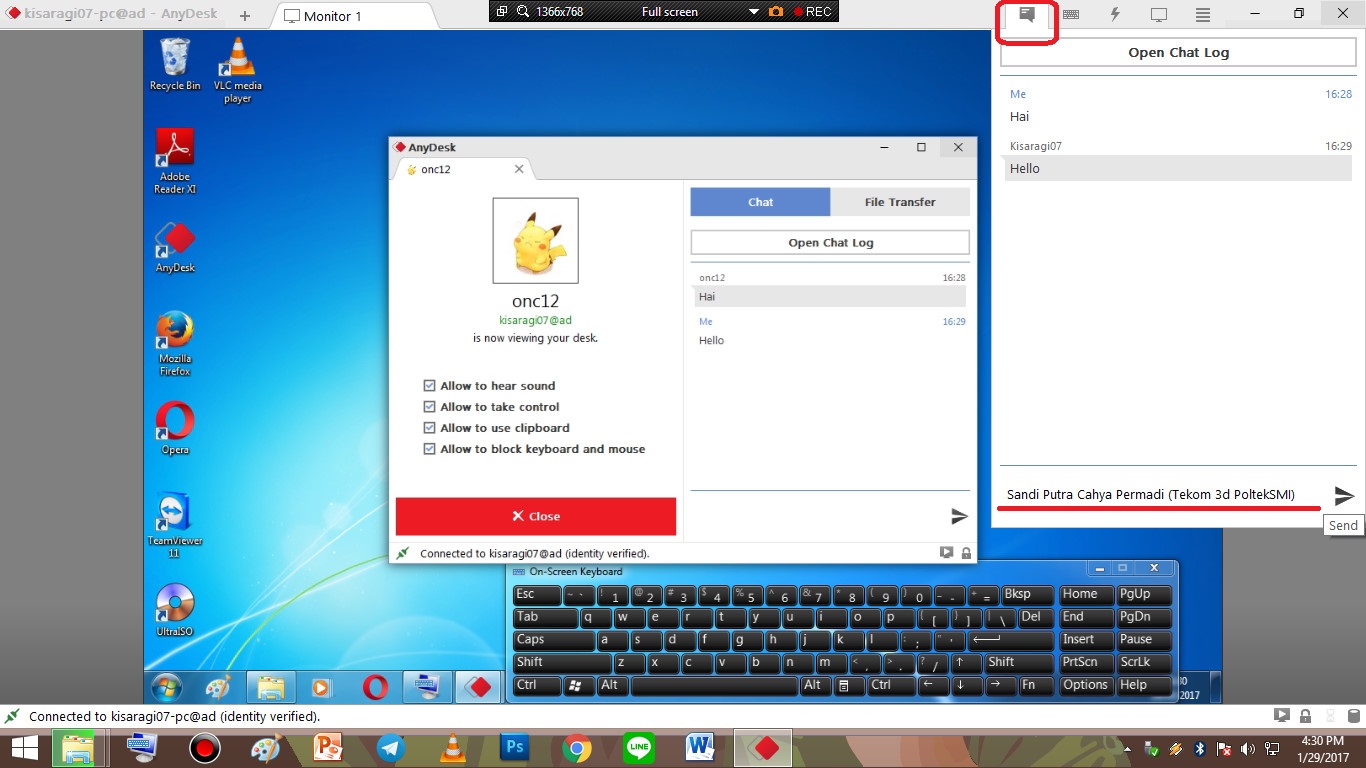Click 'kisaragi07@ad' green address text
Image resolution: width=1366 pixels, height=768 pixels.
pyautogui.click(x=535, y=321)
